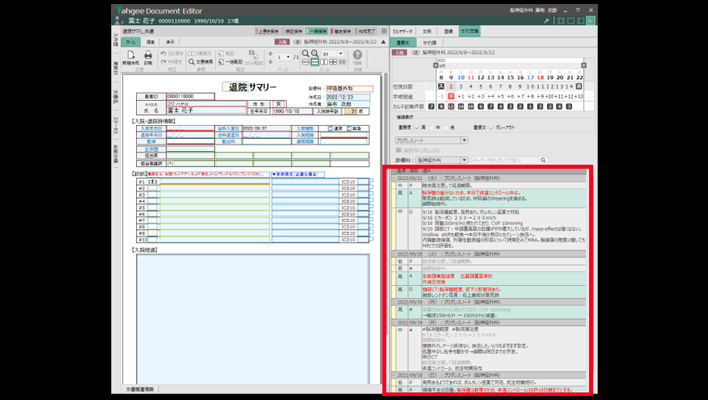Click the diagnosis #1 name field
The image size is (708, 400).
click(x=215, y=181)
